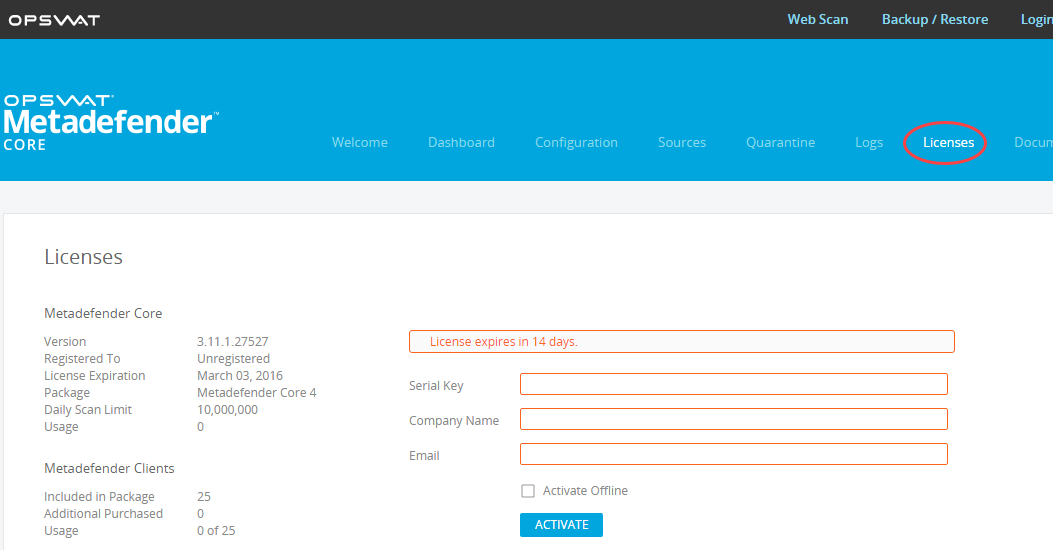This screenshot has height=550, width=1053.
Task: Click the 'Included in Package' label
Action: pos(99,496)
